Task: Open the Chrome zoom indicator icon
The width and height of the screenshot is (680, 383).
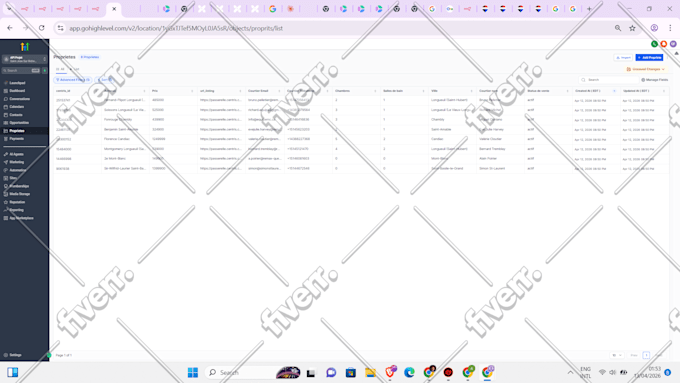Action: tap(618, 28)
